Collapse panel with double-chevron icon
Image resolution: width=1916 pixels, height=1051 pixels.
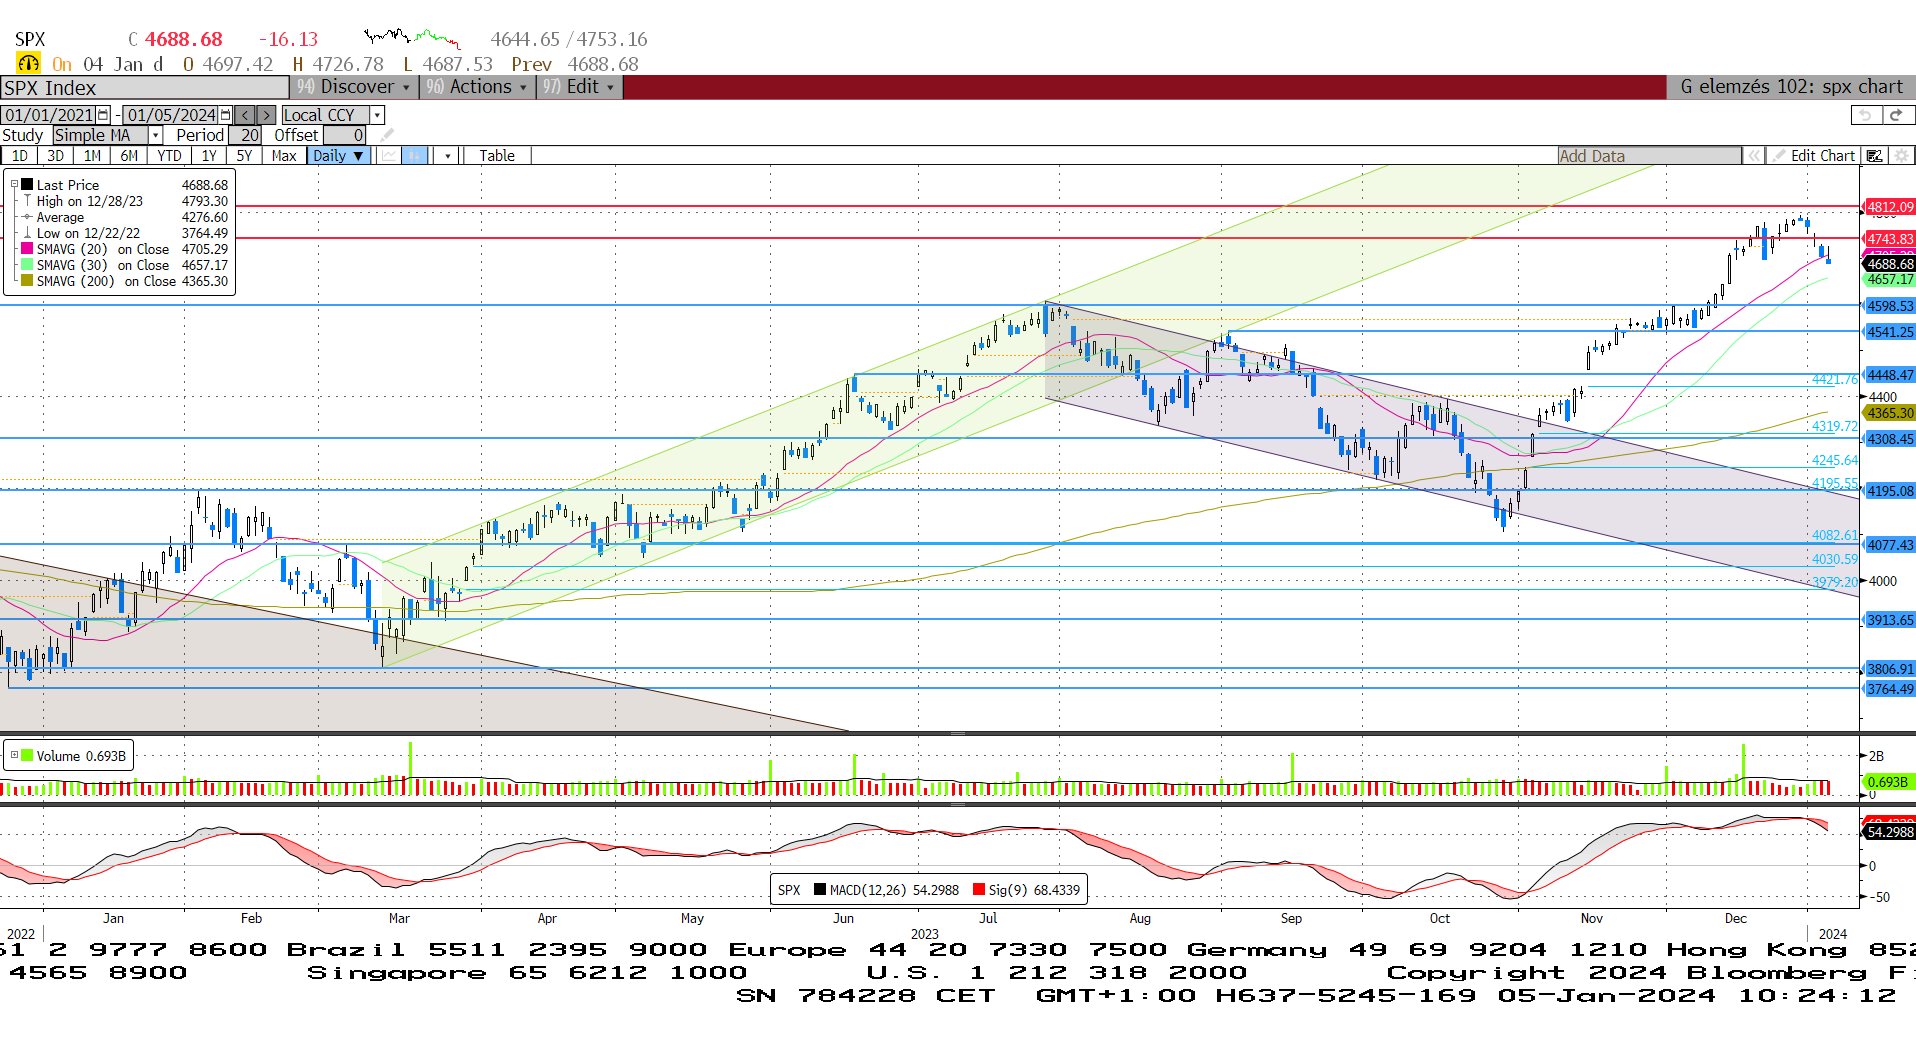coord(1753,155)
